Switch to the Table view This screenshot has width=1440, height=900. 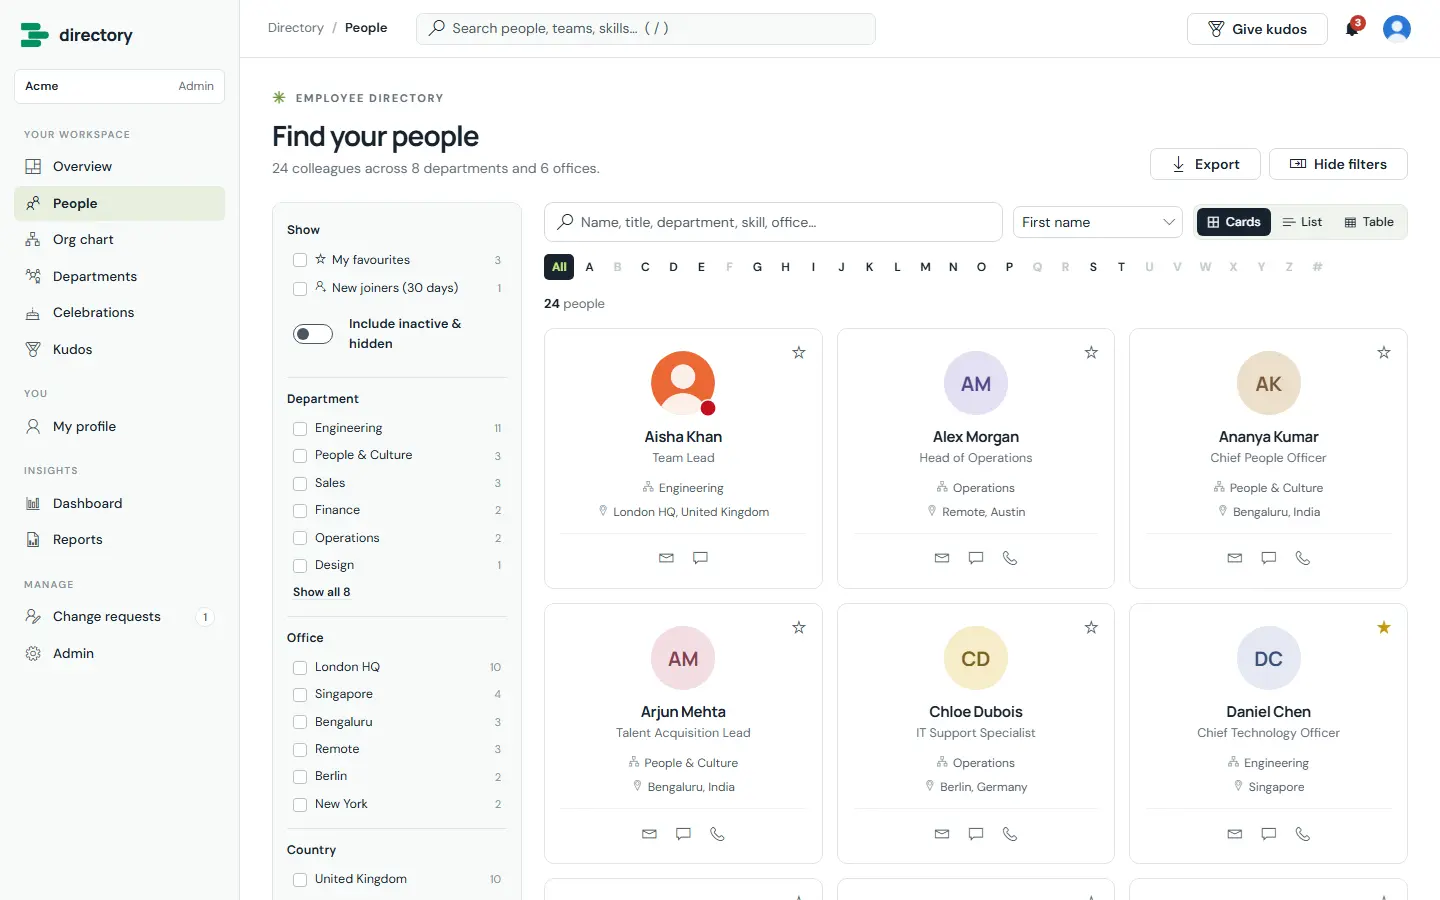click(1369, 222)
